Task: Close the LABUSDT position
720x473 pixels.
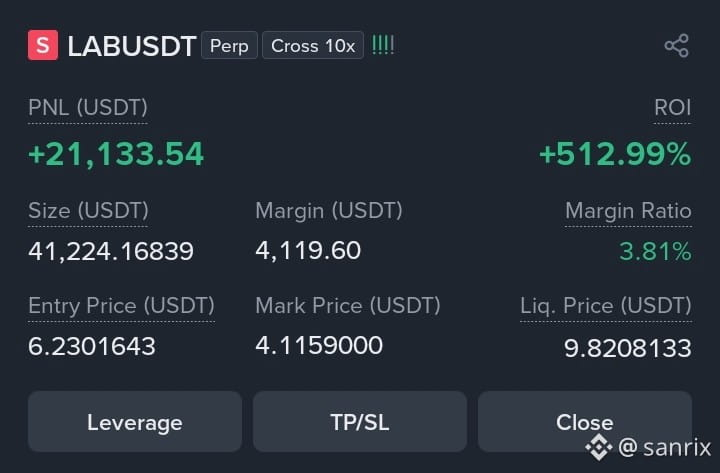Action: tap(585, 422)
